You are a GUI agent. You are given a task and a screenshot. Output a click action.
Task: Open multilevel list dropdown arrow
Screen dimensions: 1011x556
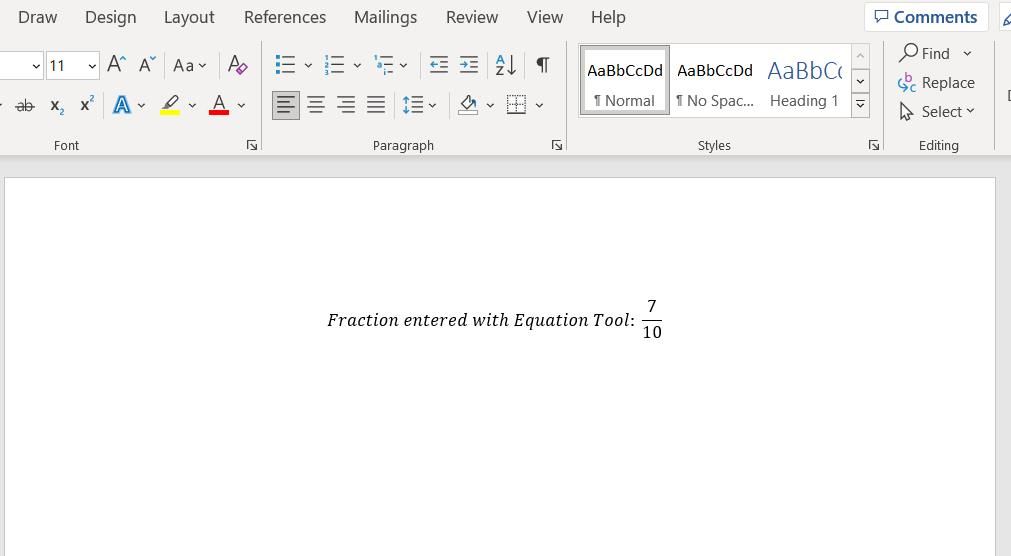coord(404,65)
